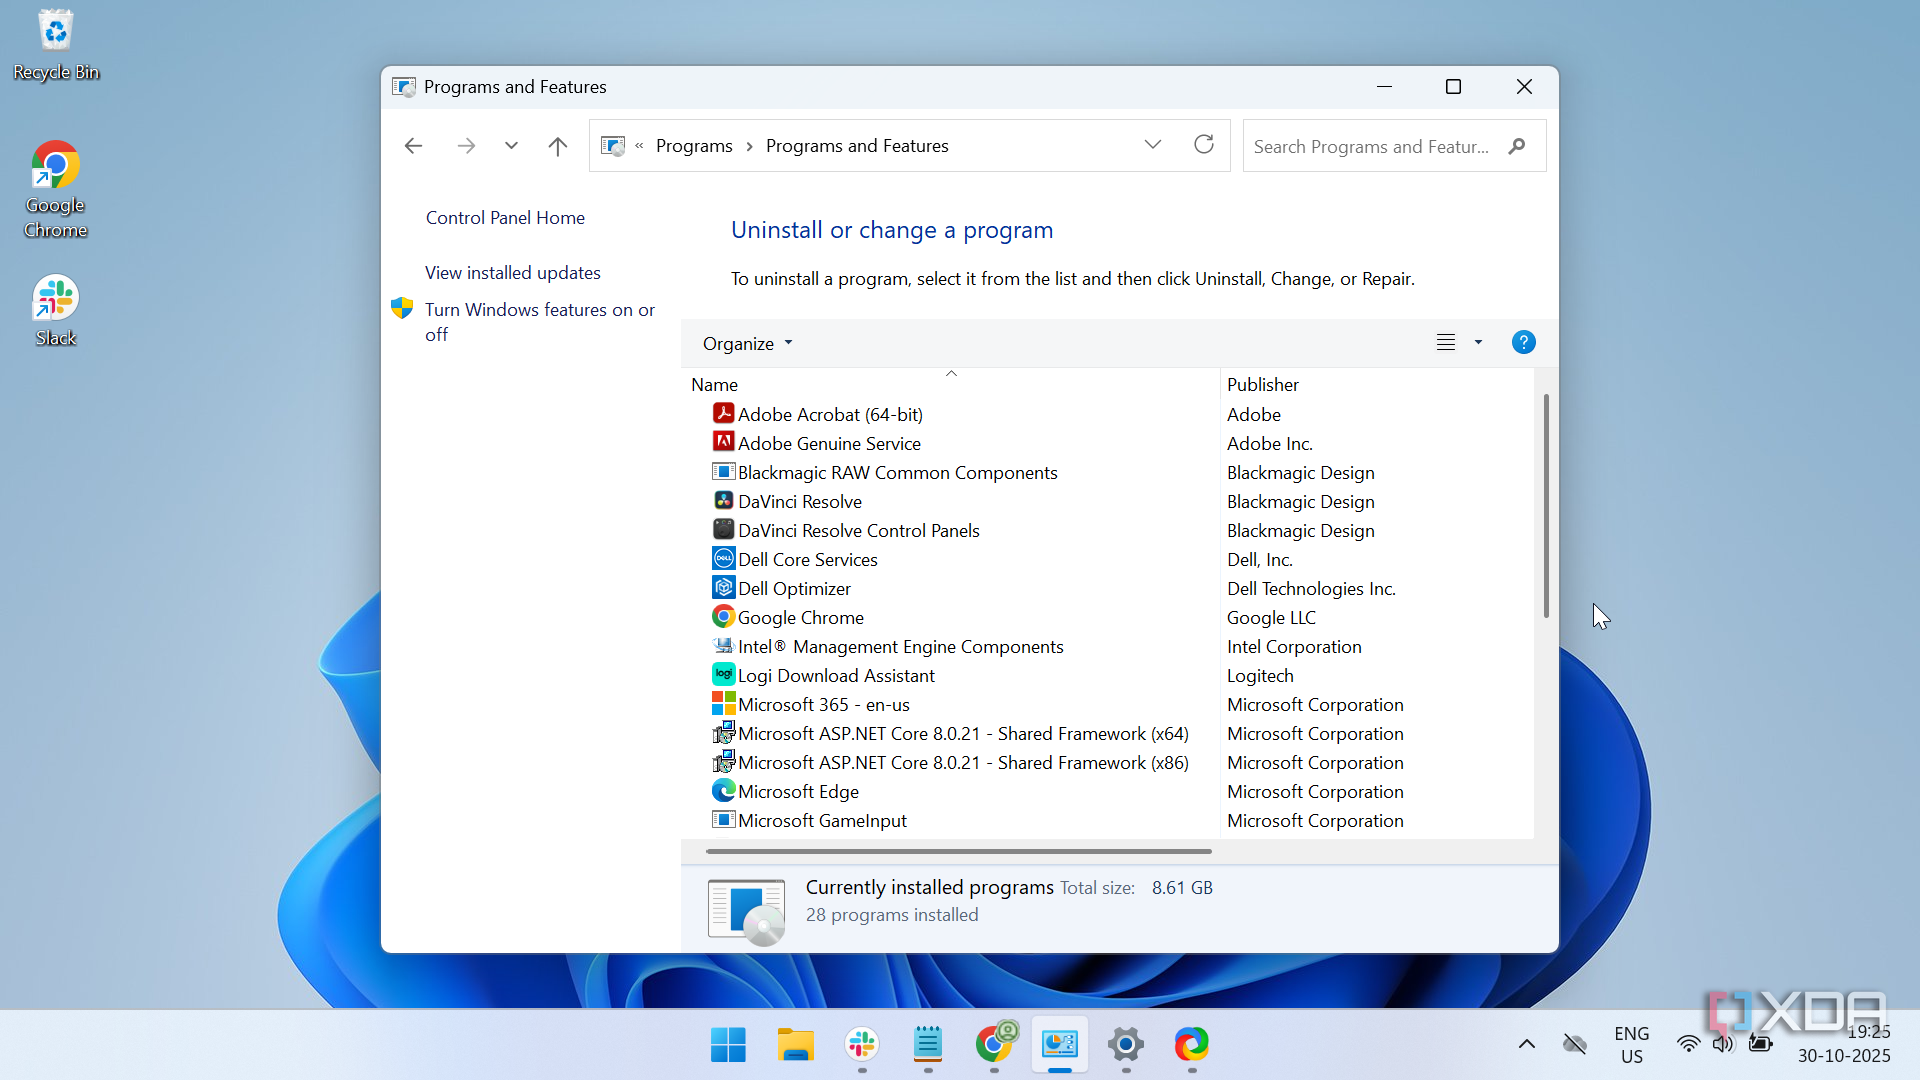
Task: Click the vertical scrollbar of the list
Action: coord(1546,505)
